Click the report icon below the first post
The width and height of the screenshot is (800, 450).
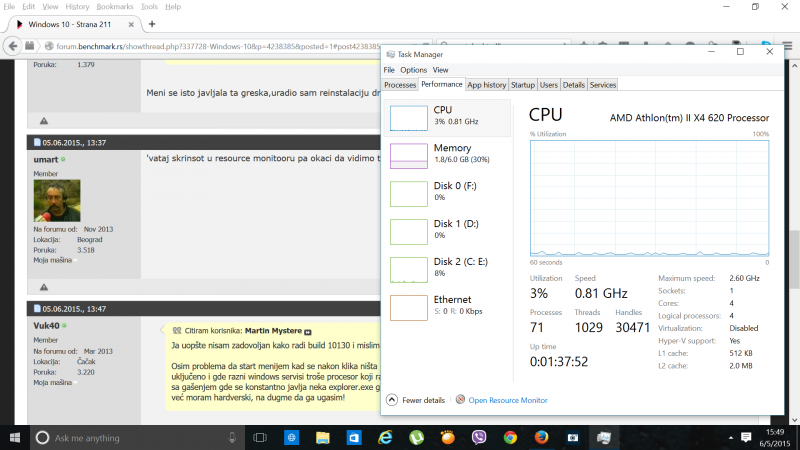pyautogui.click(x=44, y=121)
